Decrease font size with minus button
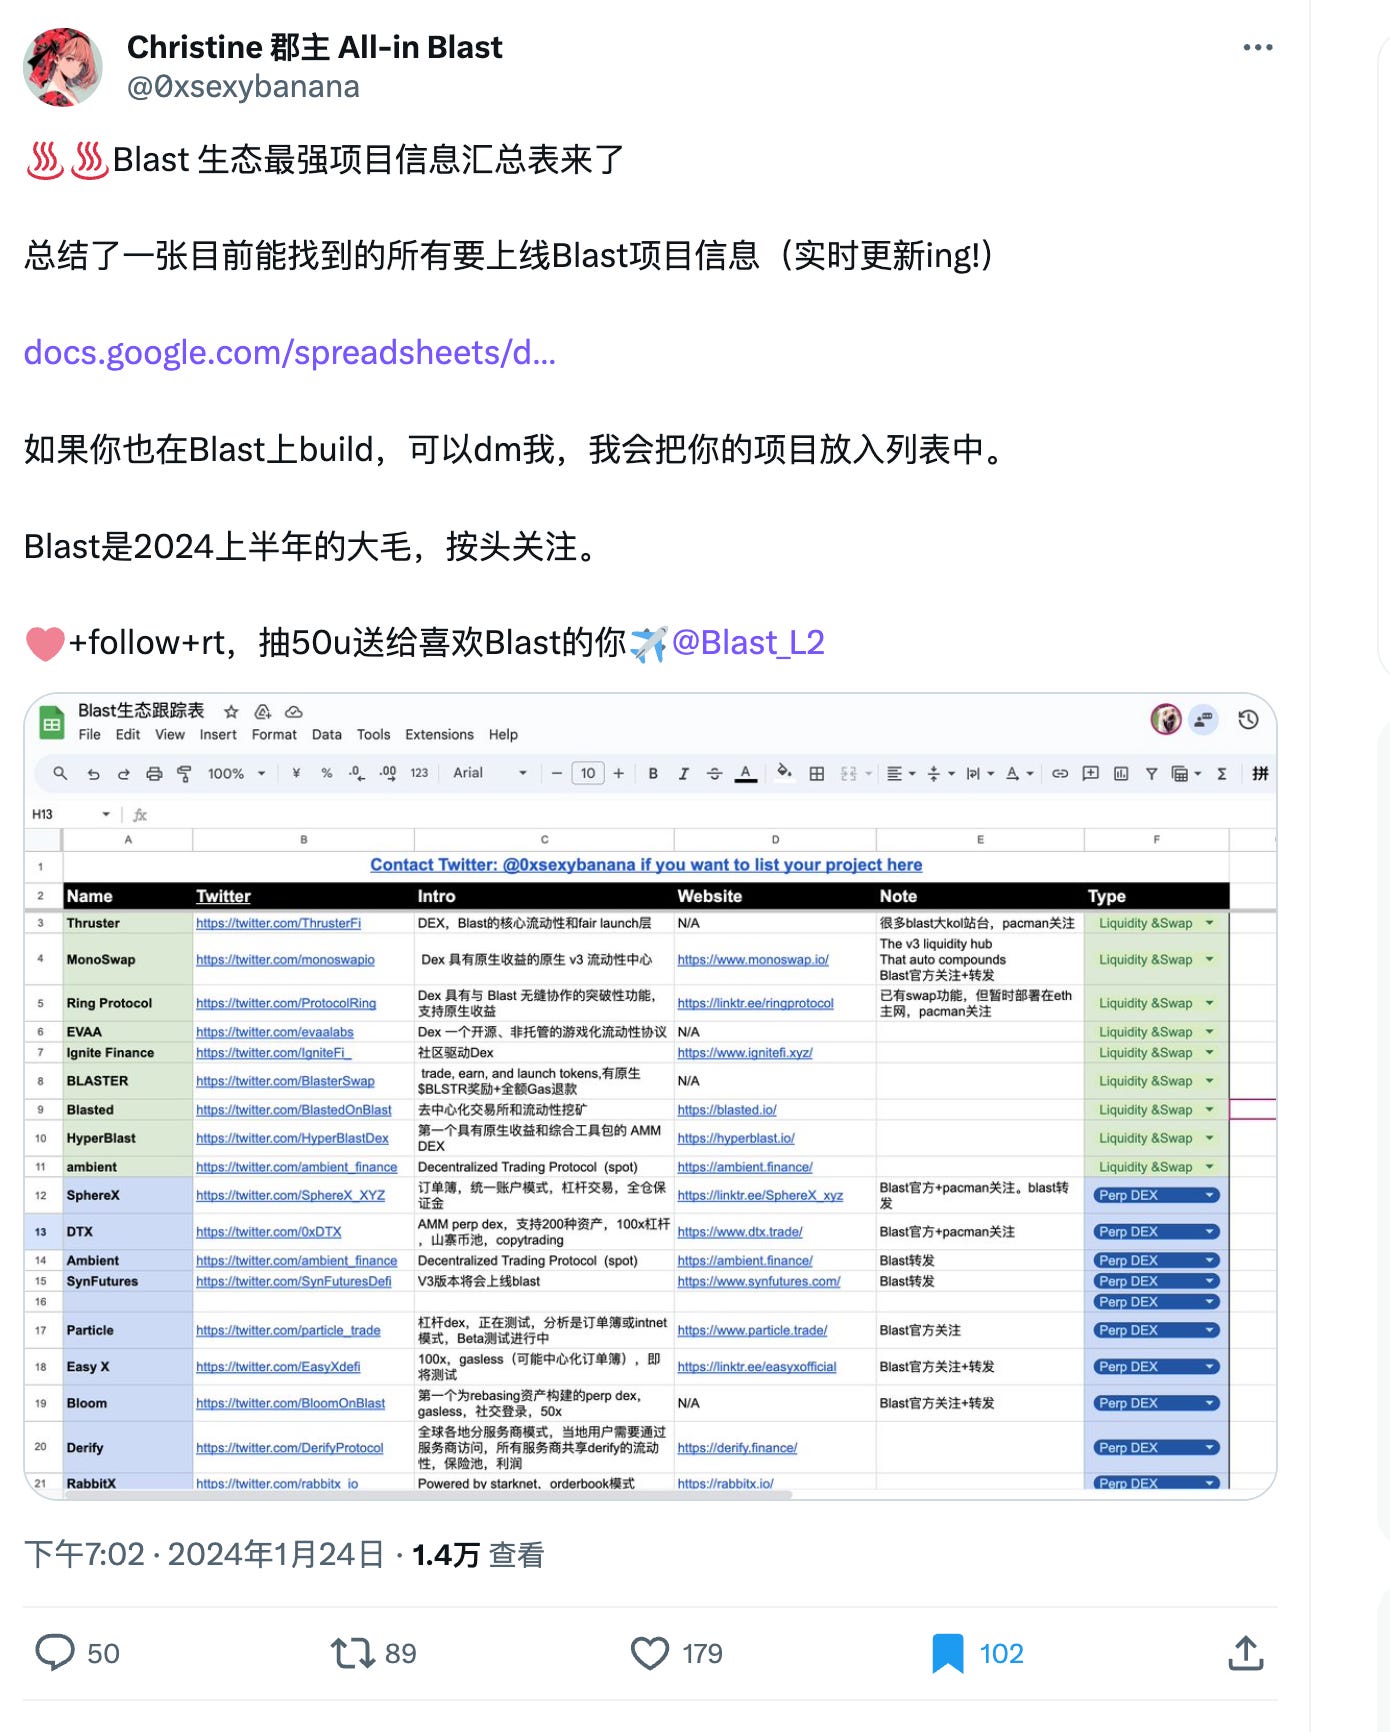The height and width of the screenshot is (1732, 1390). point(557,773)
